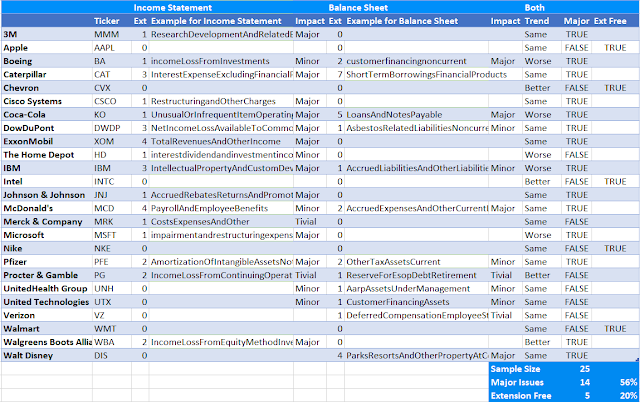Click the WBA ticker cell

coord(112,342)
